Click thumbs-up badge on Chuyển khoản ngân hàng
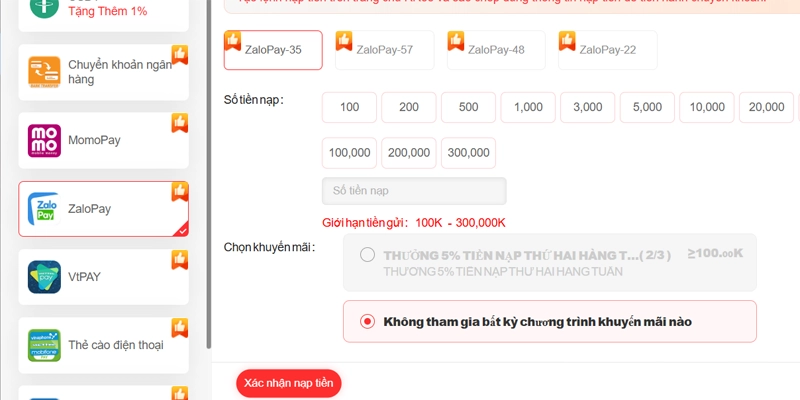This screenshot has height=400, width=800. coord(180,55)
